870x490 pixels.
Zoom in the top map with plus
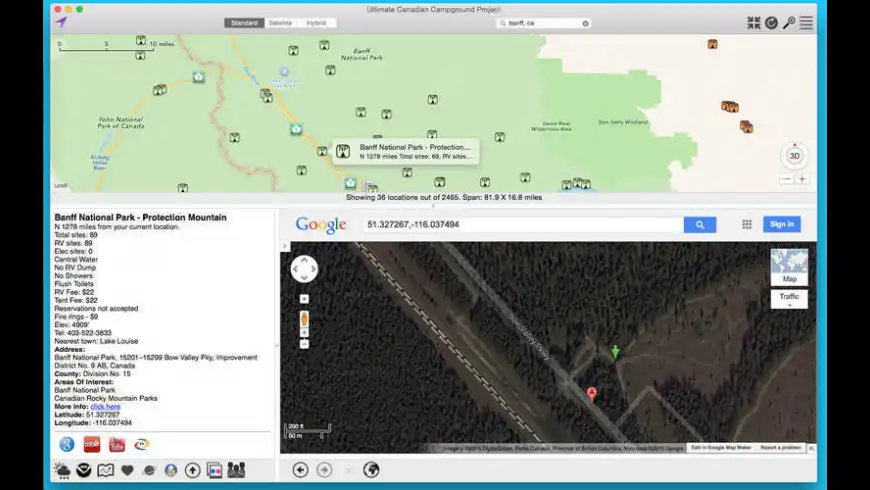802,179
